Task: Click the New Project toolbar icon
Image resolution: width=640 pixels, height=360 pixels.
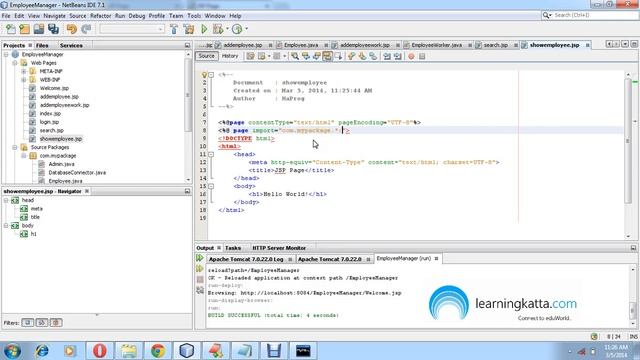Action: click(24, 29)
